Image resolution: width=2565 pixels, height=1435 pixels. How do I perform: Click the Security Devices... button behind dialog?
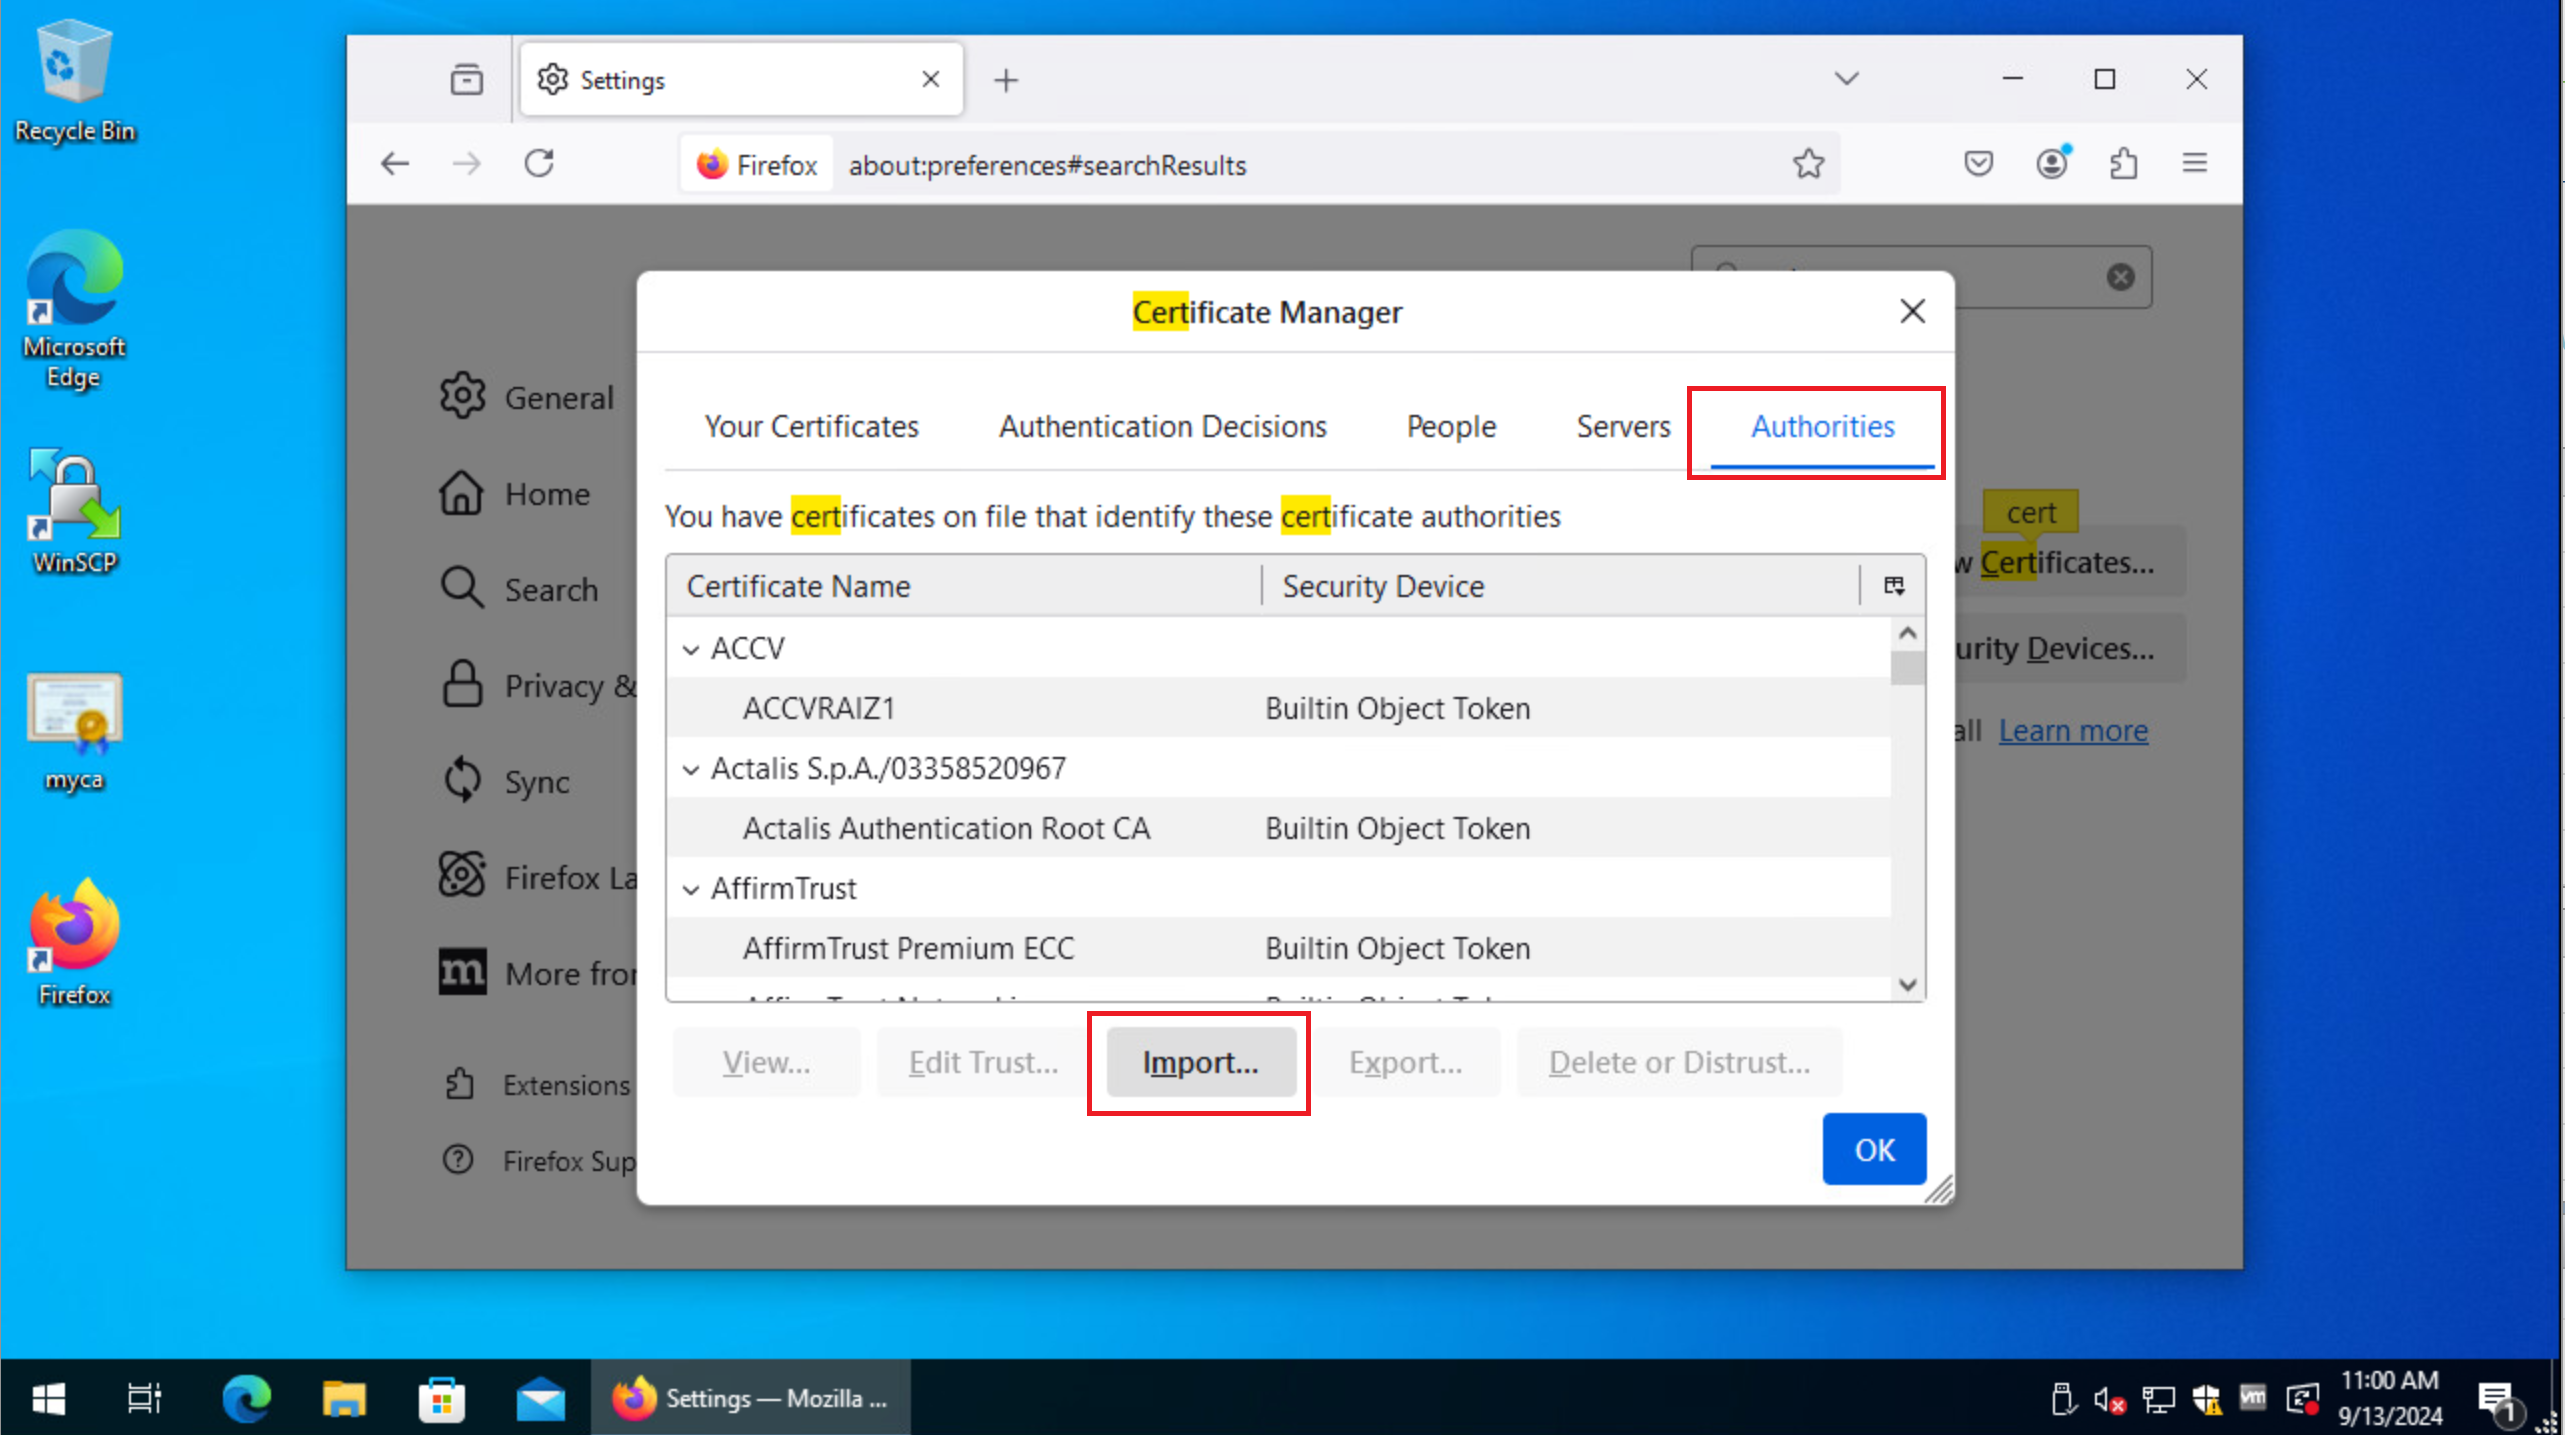pyautogui.click(x=2070, y=649)
